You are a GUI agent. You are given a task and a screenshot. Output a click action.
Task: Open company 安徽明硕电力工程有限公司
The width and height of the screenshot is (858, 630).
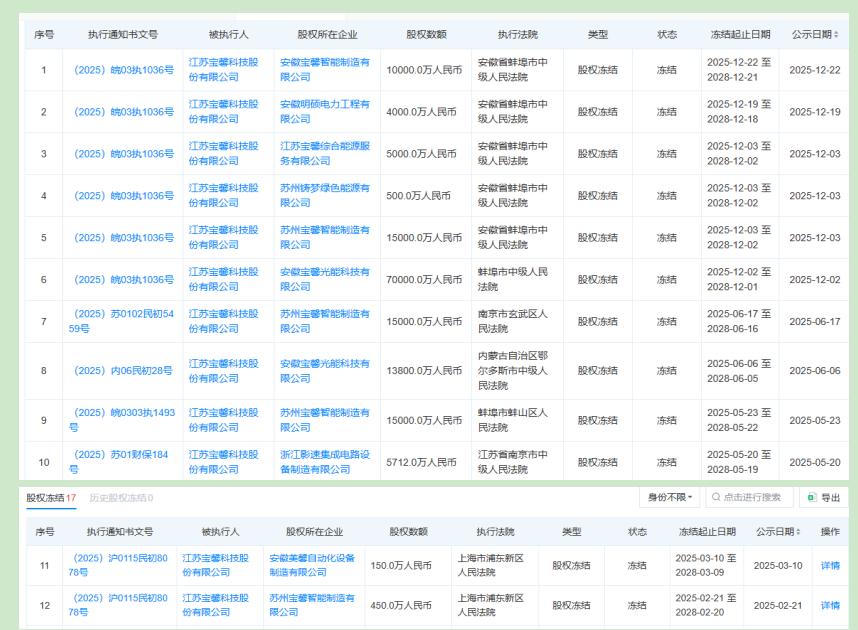[323, 111]
